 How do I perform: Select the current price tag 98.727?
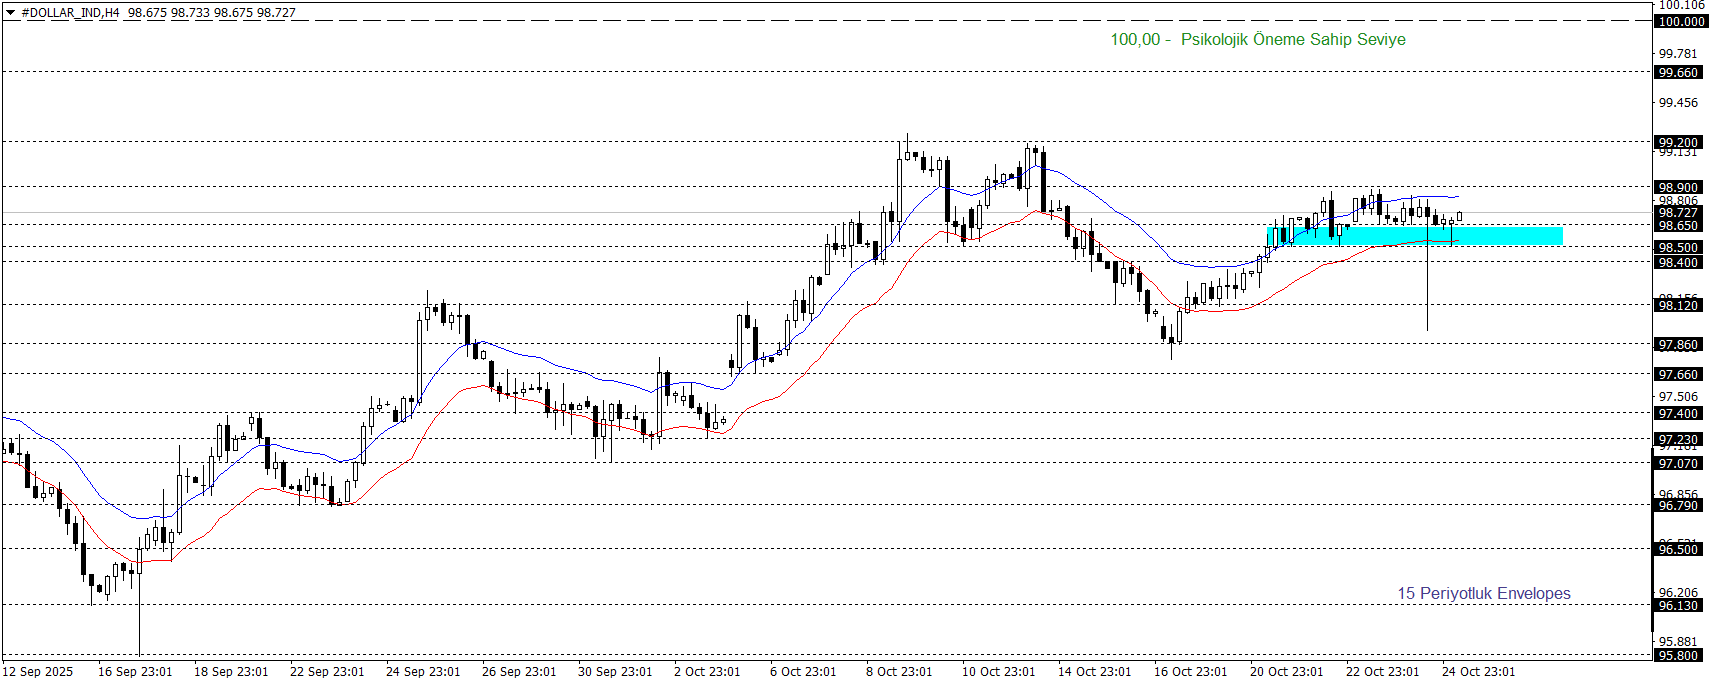point(1678,213)
